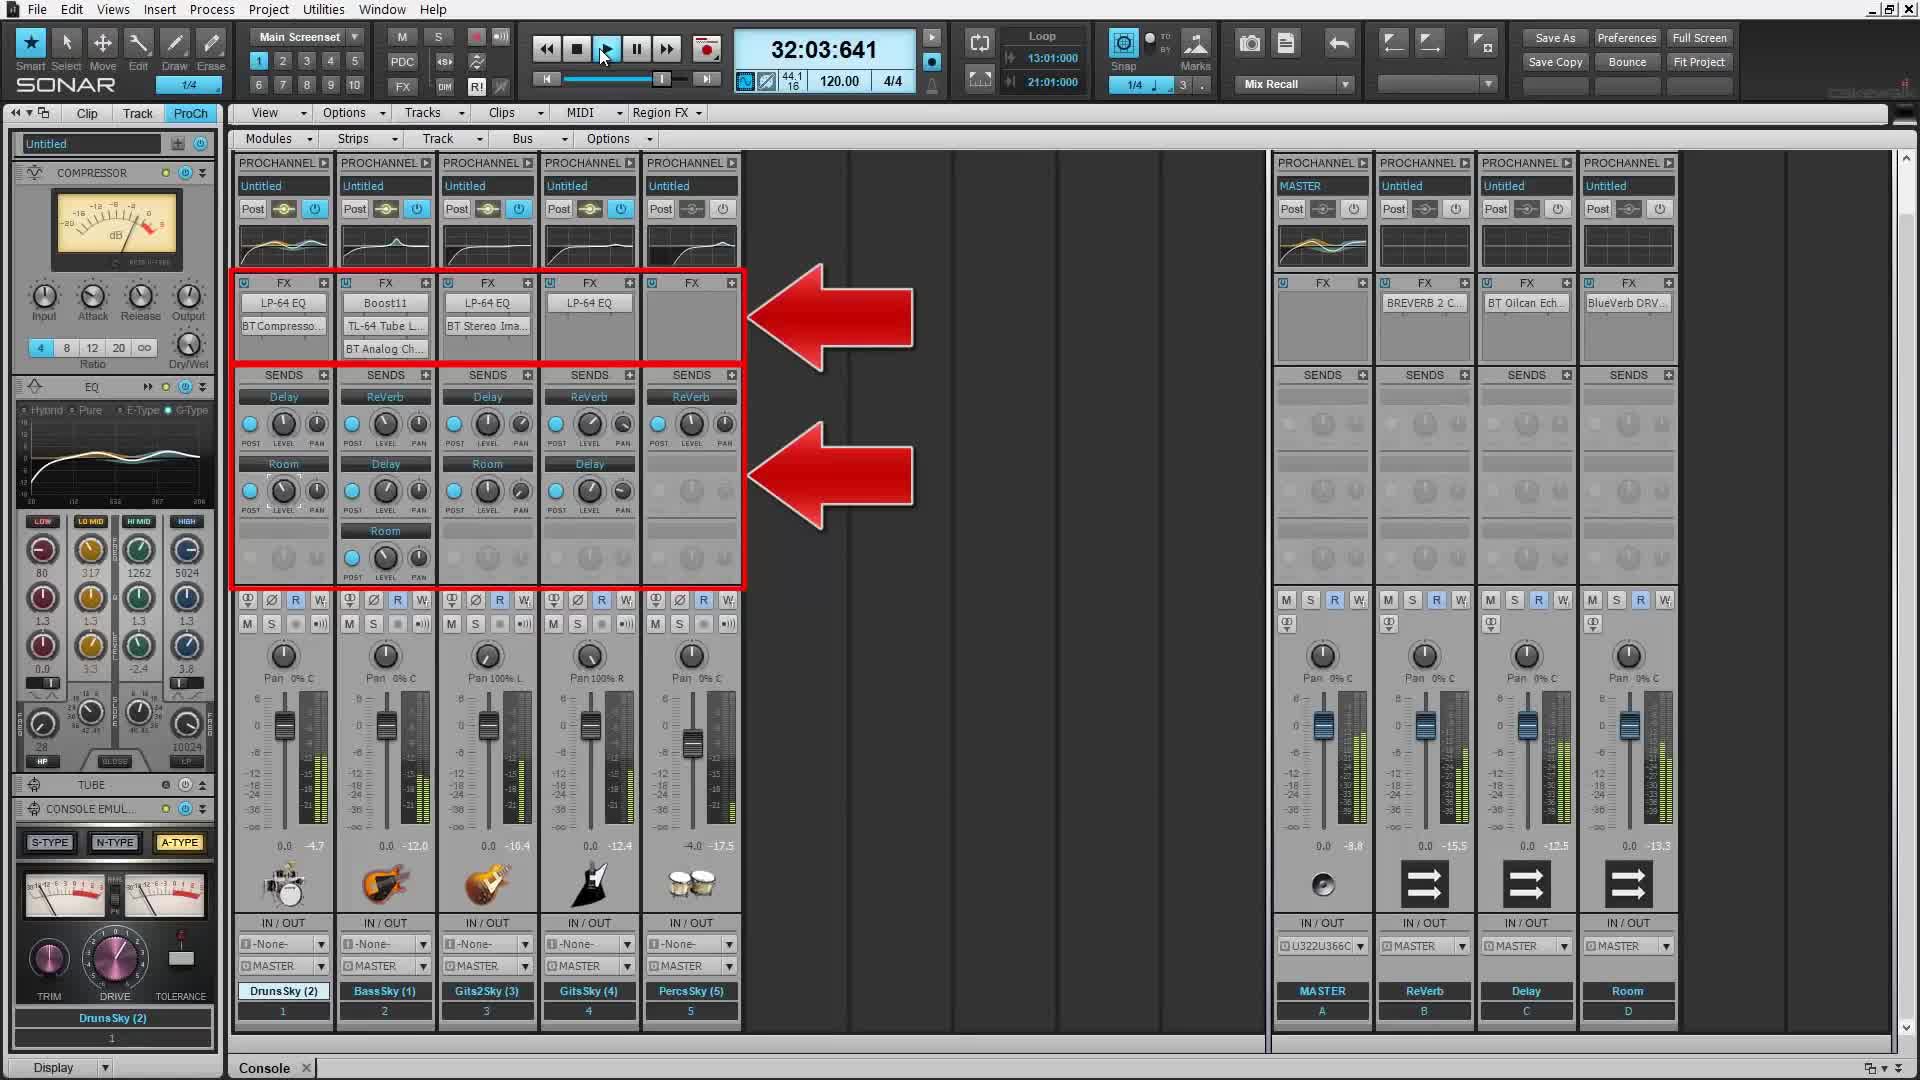The height and width of the screenshot is (1080, 1920).
Task: Click the Stop transport button
Action: pyautogui.click(x=577, y=49)
